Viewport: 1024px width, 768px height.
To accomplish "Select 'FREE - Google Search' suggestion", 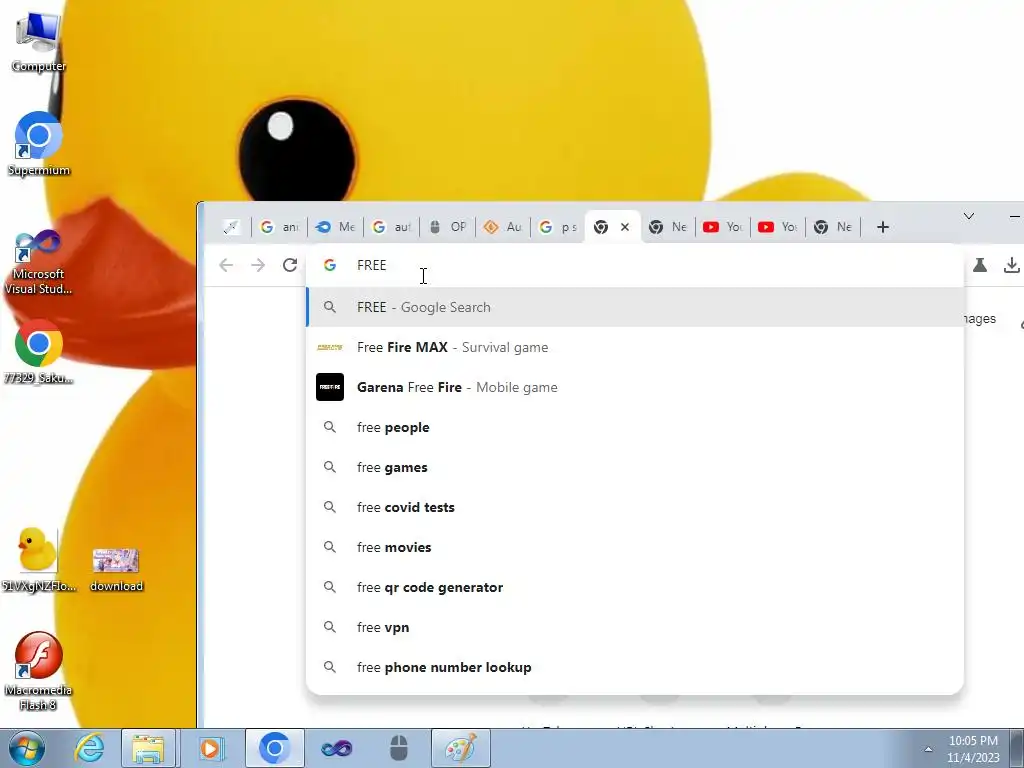I will 635,307.
